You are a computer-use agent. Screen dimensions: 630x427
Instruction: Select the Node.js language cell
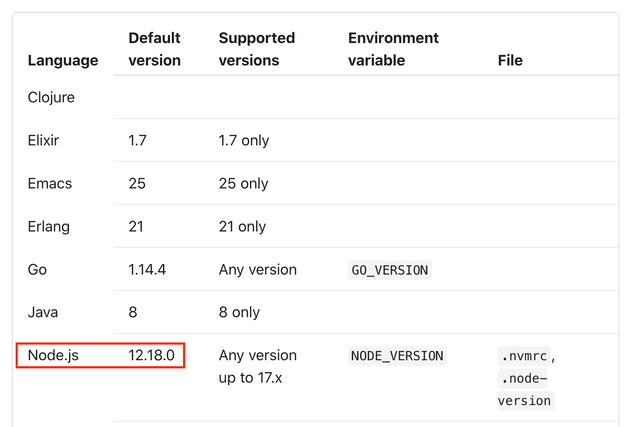coord(53,355)
